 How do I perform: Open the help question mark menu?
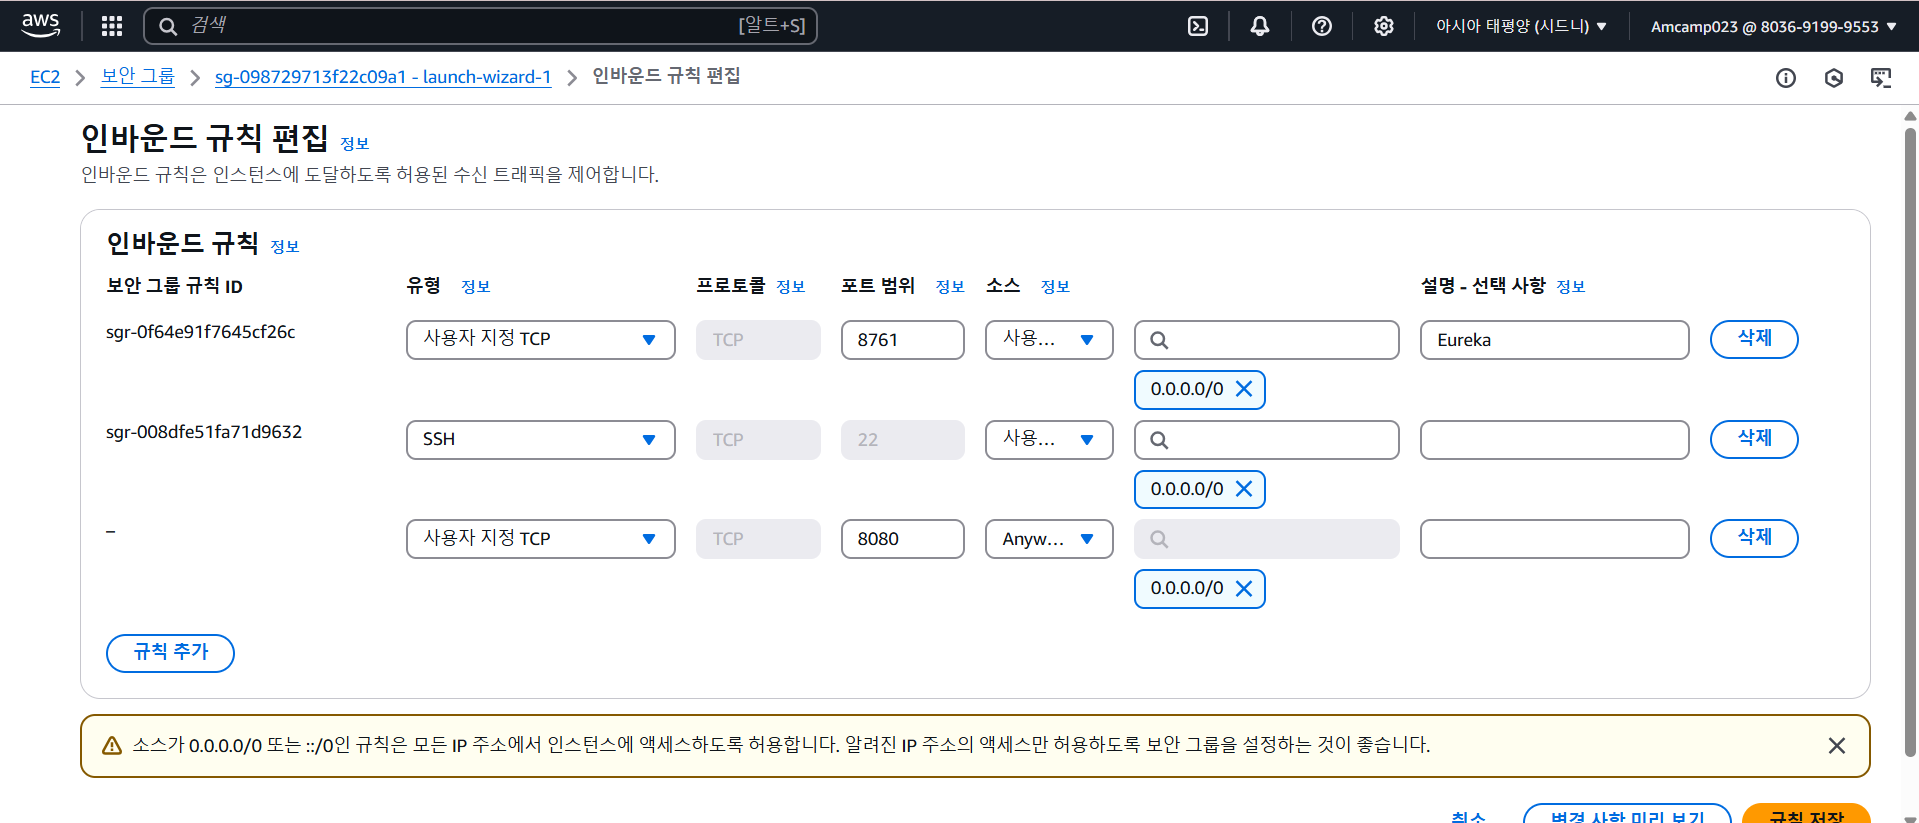[1322, 26]
